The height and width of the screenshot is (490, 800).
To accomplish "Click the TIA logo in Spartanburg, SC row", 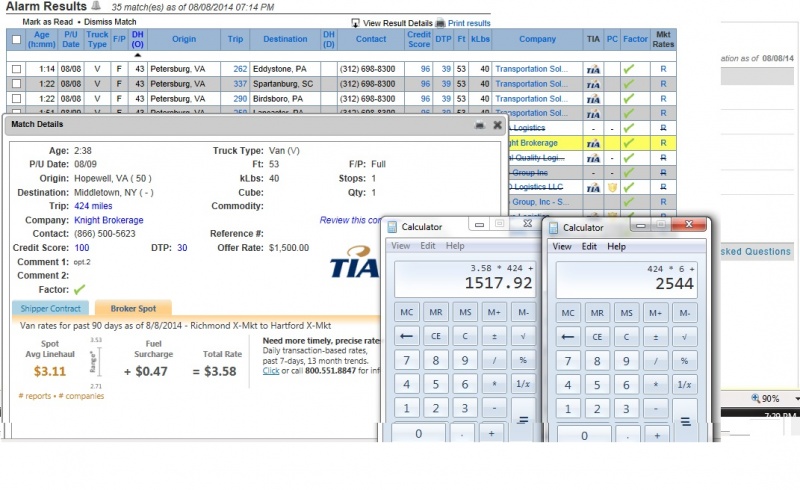I will [593, 84].
